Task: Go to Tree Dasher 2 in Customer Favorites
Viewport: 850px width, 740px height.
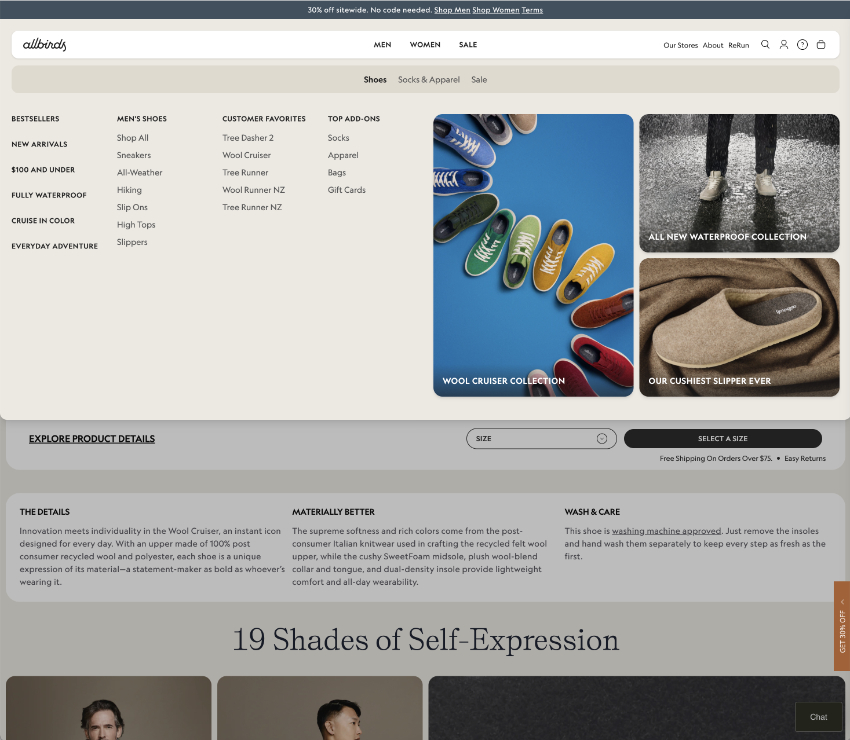Action: (248, 138)
